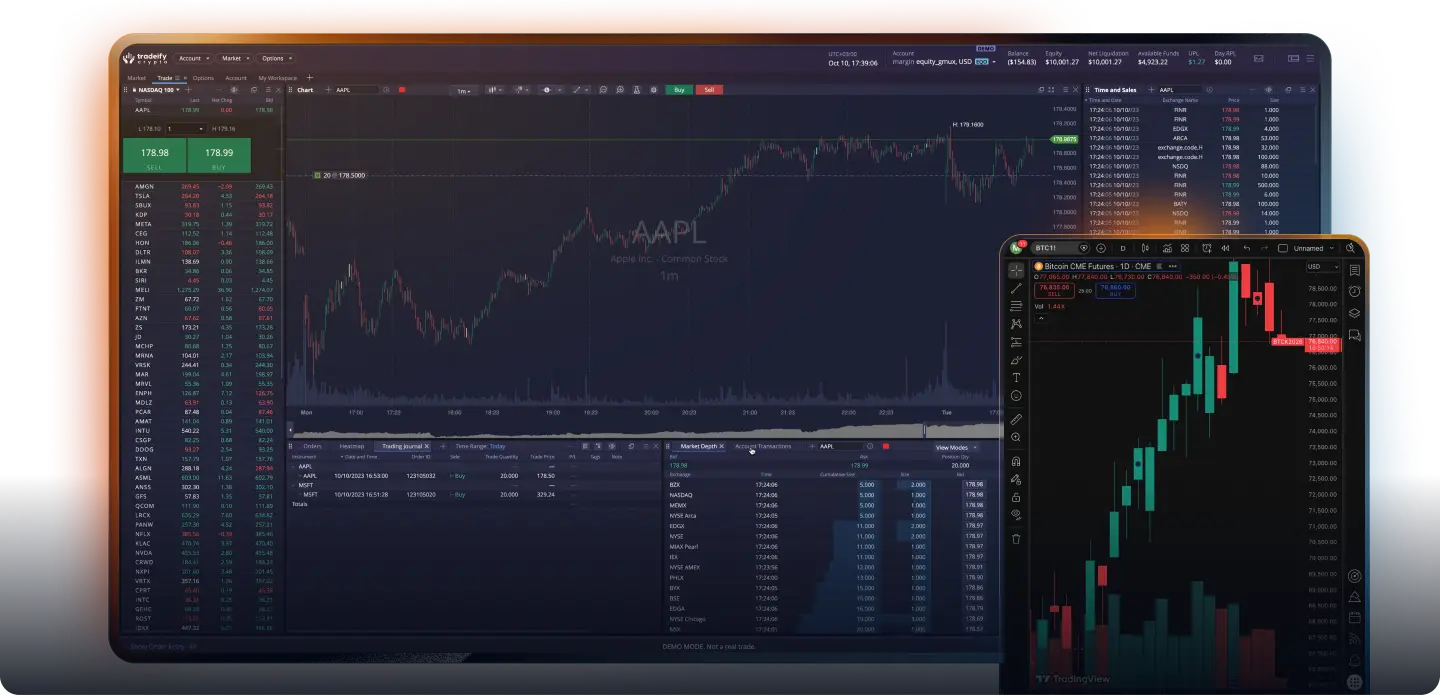1440x695 pixels.
Task: Select the D interval button in TradingView
Action: coord(1123,248)
